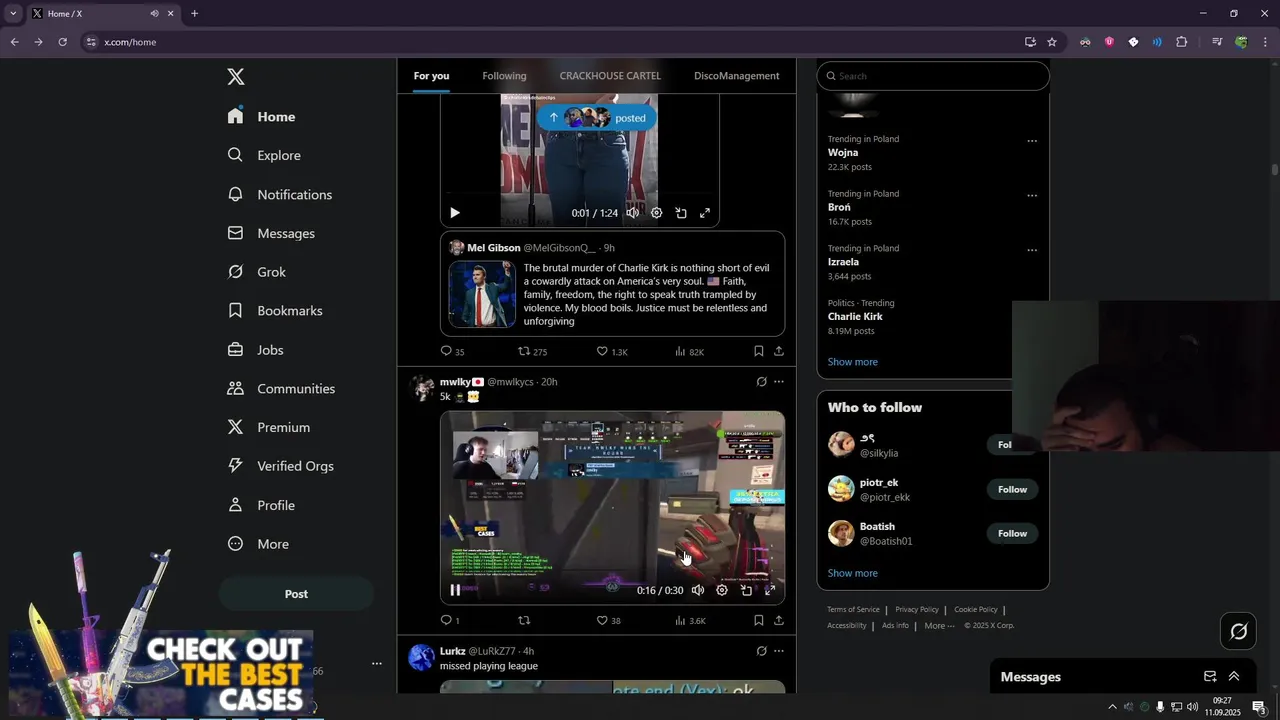Click the X logo in the sidebar

coord(236,77)
